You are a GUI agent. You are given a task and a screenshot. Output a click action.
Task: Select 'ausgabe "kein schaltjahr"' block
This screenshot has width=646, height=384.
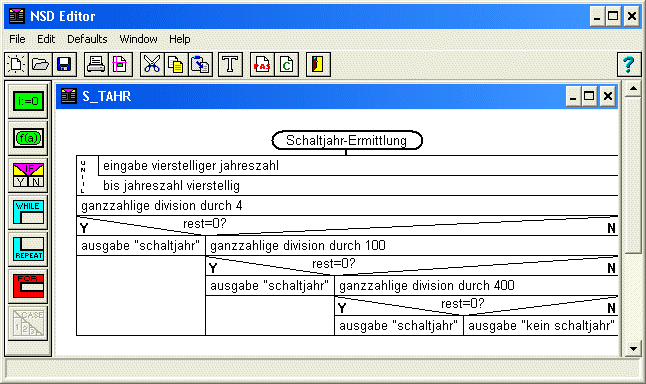pyautogui.click(x=541, y=325)
